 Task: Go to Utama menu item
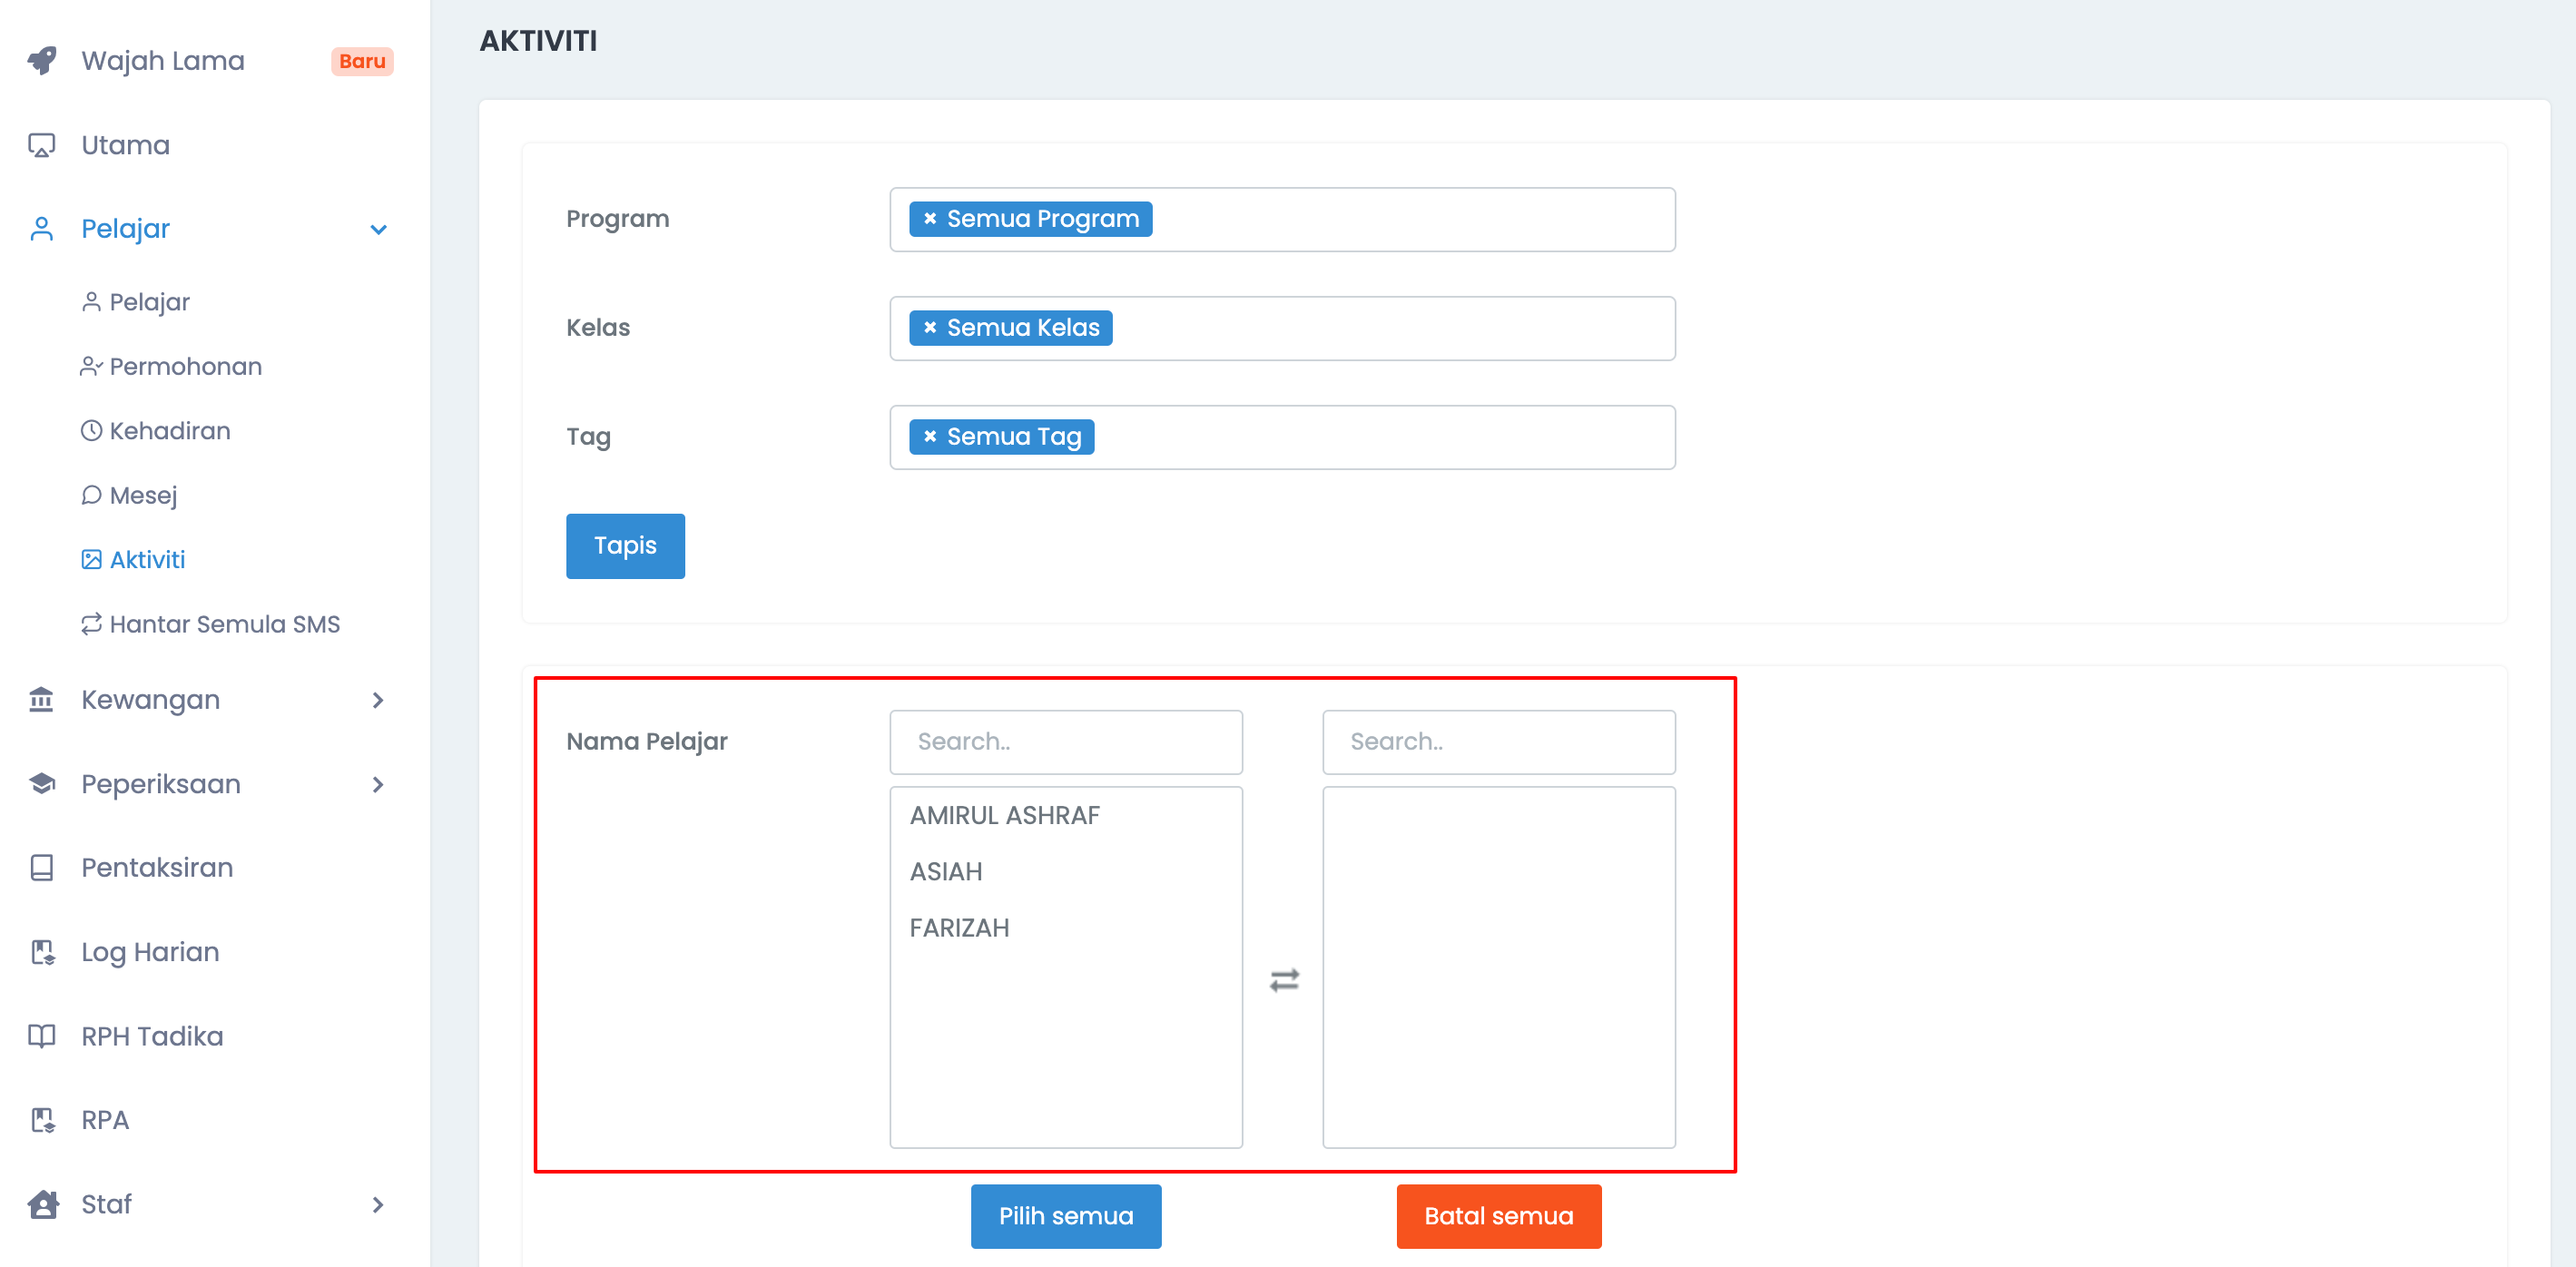[x=125, y=145]
